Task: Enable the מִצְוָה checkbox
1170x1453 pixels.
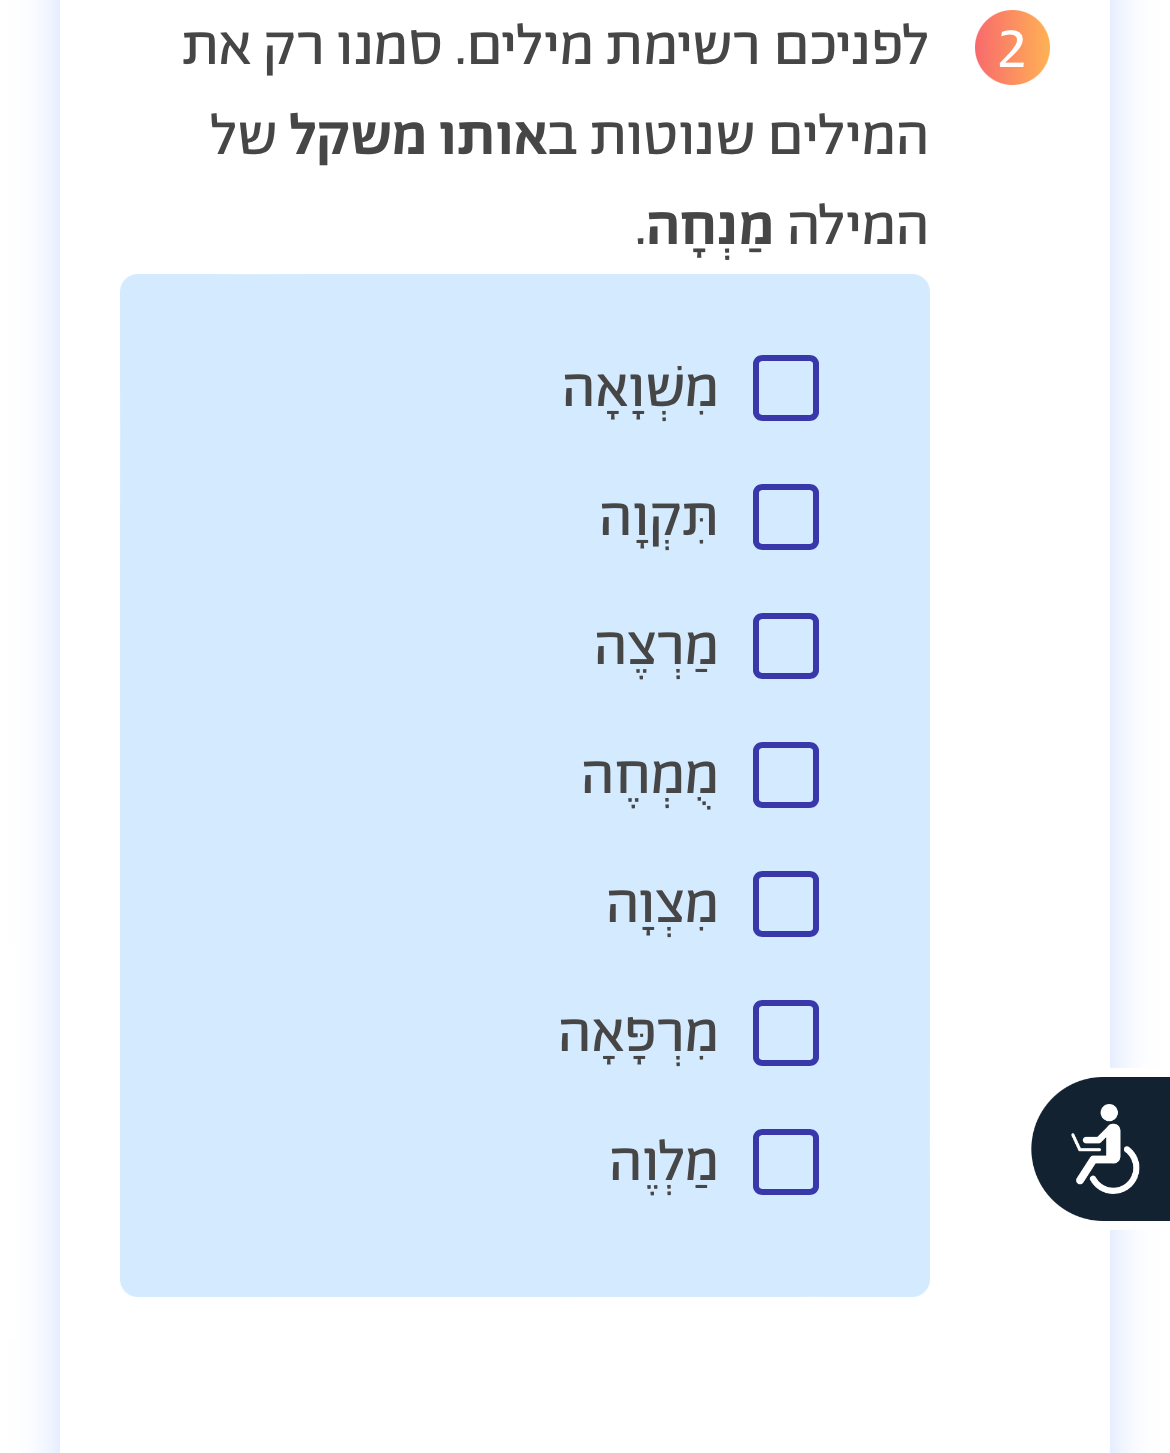Action: 786,904
